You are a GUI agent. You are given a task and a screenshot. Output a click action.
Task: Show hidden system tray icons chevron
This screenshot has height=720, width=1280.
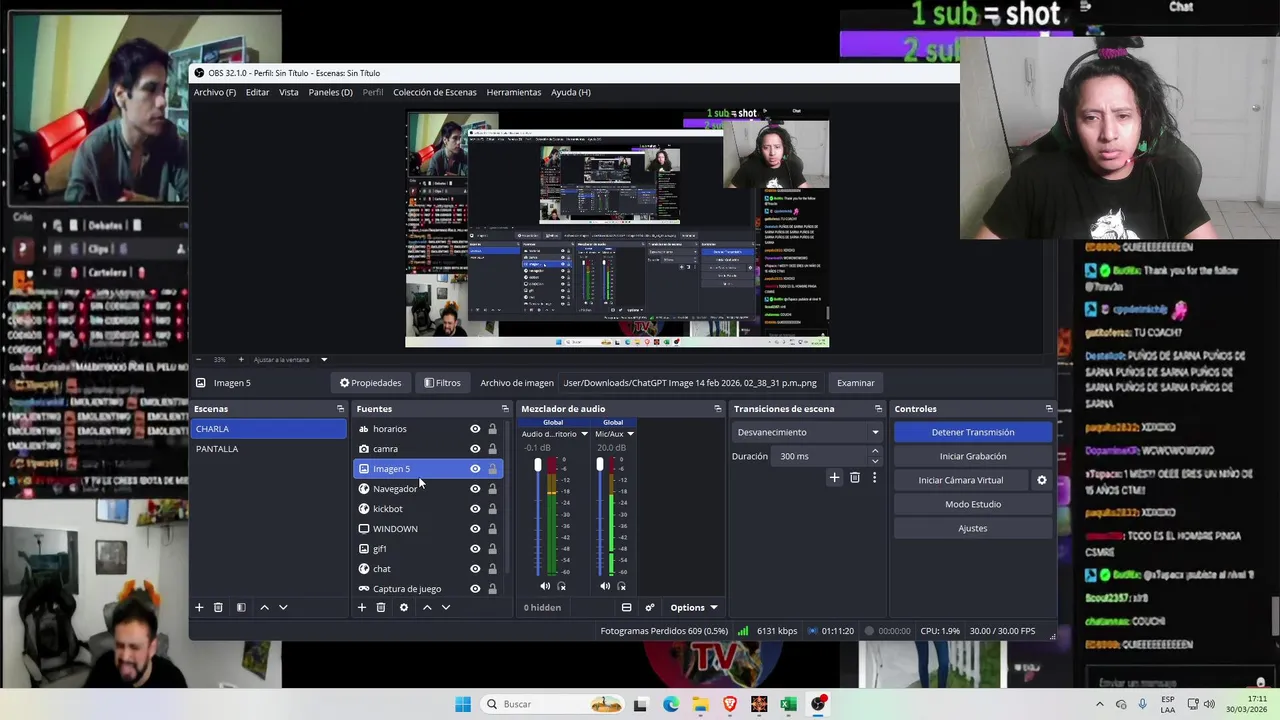[x=1101, y=704]
